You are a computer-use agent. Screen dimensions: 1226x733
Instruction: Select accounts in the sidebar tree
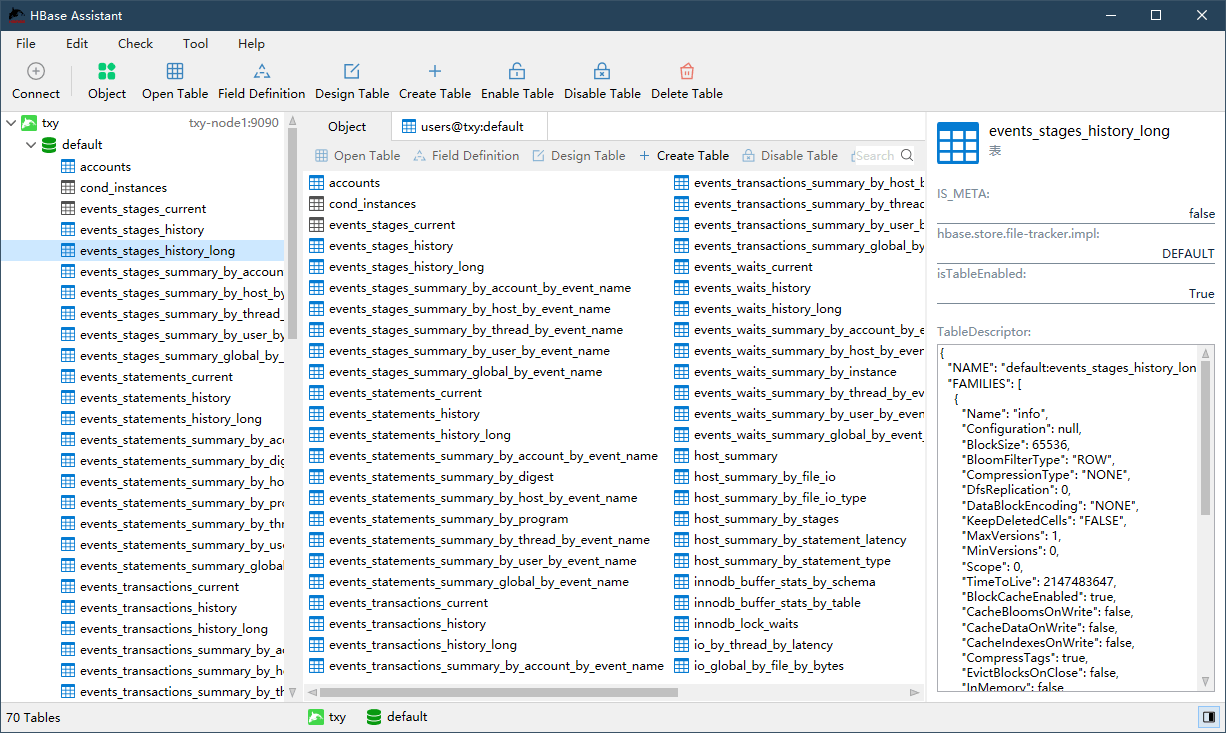[x=105, y=167]
